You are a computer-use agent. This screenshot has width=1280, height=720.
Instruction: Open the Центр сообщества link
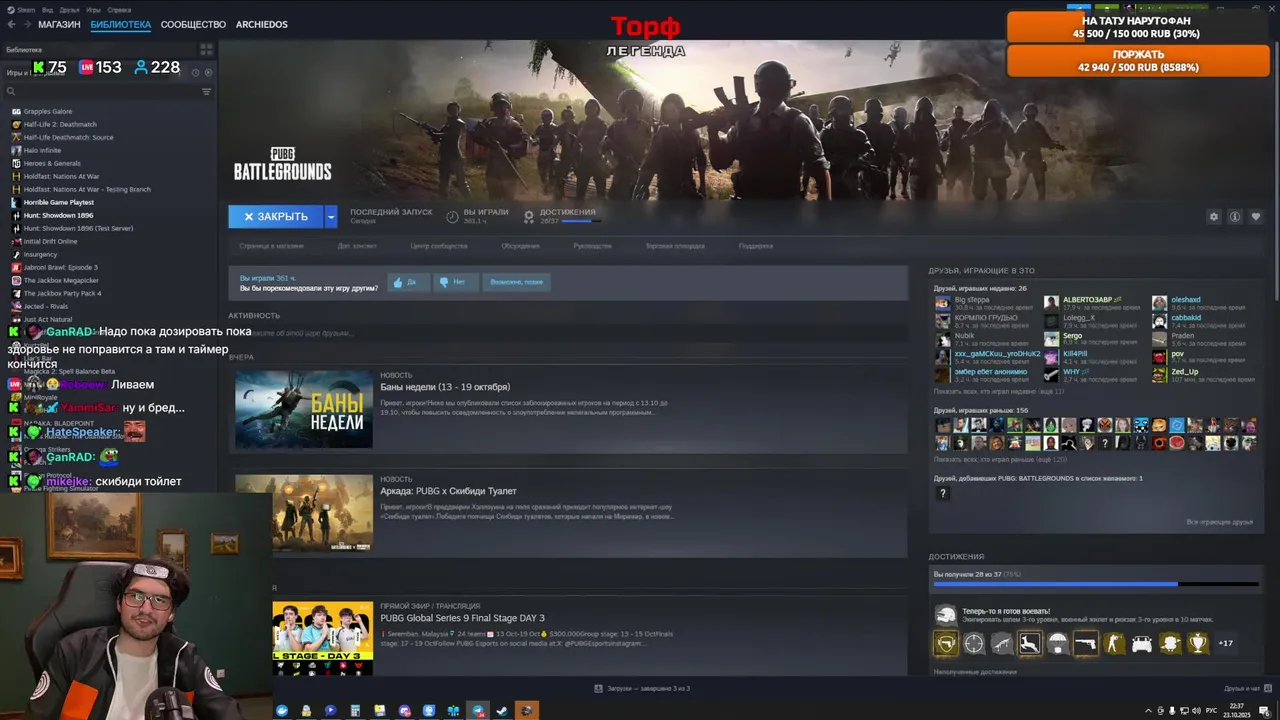tap(439, 246)
